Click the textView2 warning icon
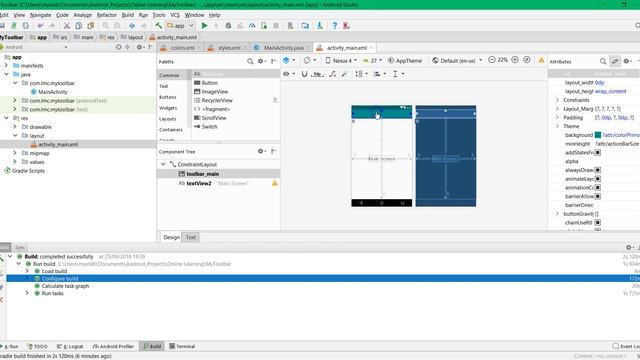Viewport: 640px width, 360px height. tap(275, 183)
